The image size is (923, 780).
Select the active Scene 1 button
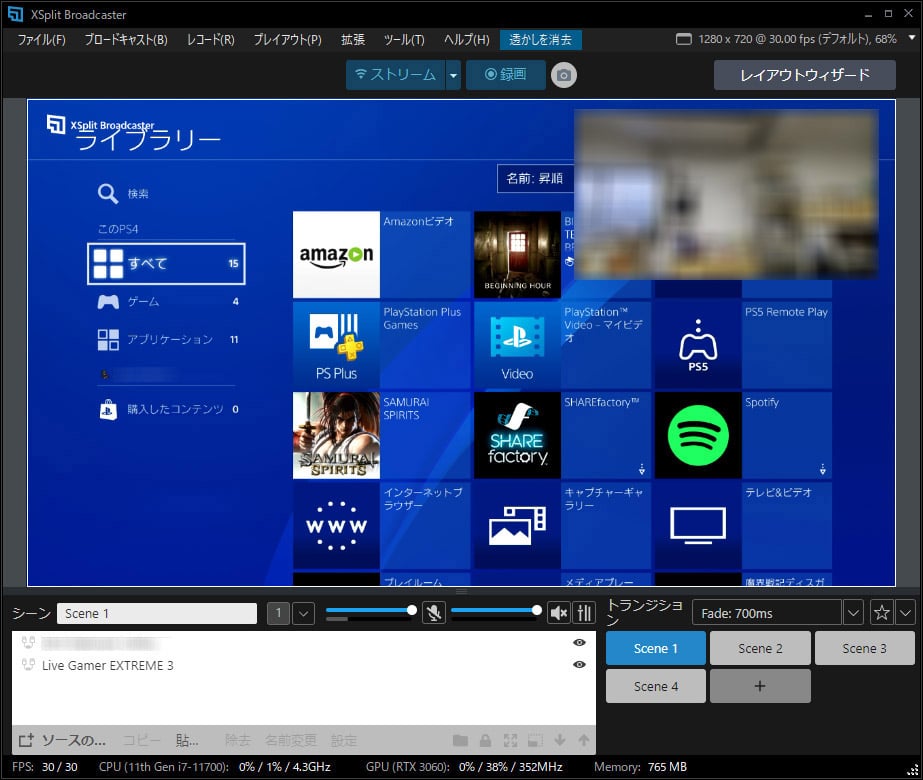[656, 648]
